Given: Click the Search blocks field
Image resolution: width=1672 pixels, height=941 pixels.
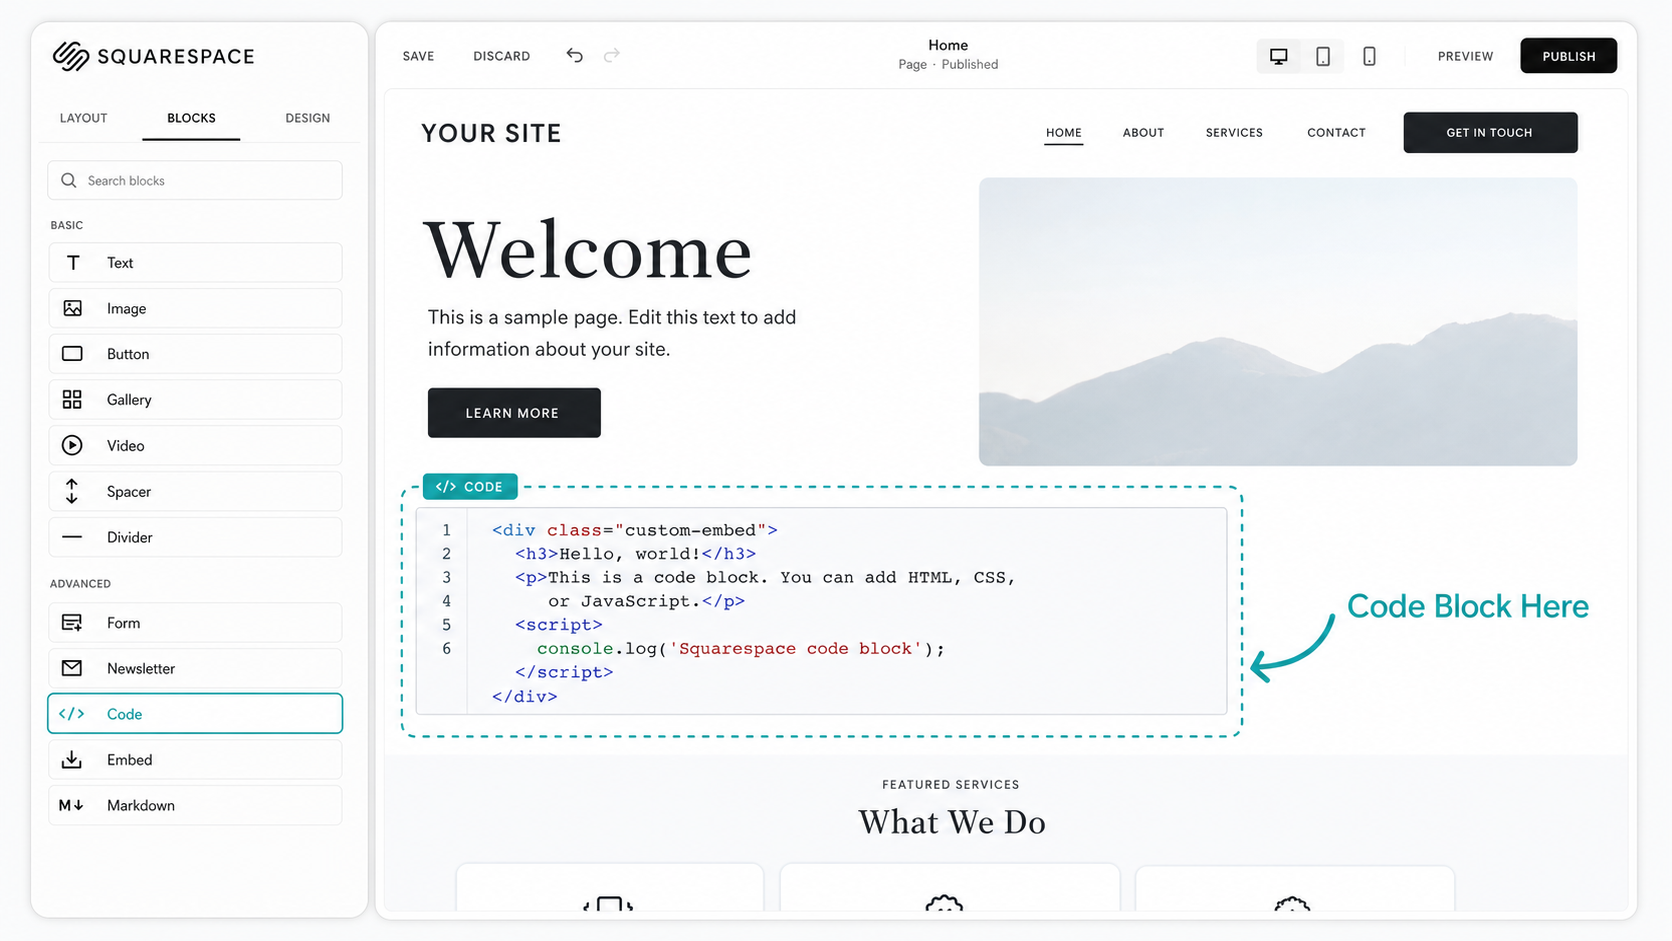Looking at the screenshot, I should coord(195,180).
